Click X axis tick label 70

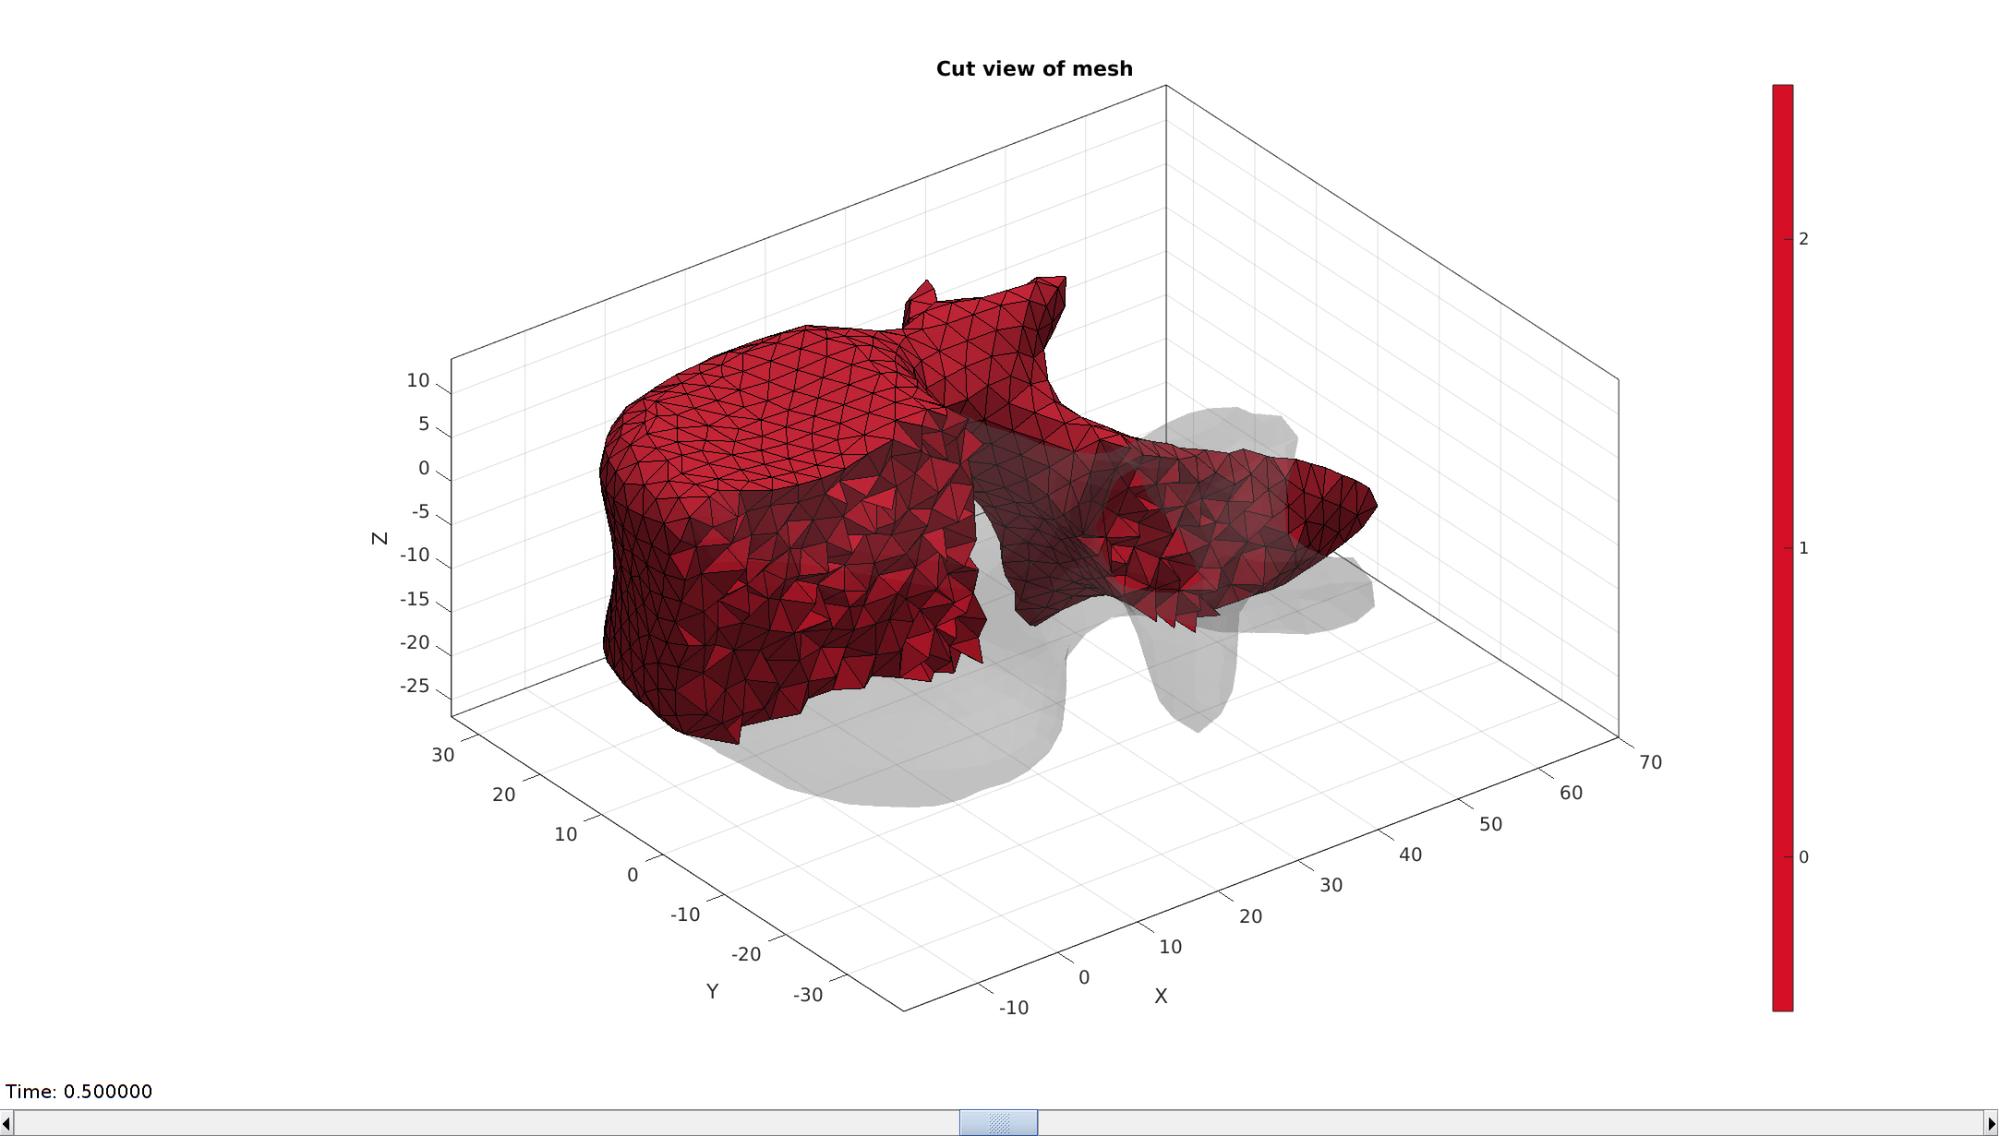[1651, 762]
